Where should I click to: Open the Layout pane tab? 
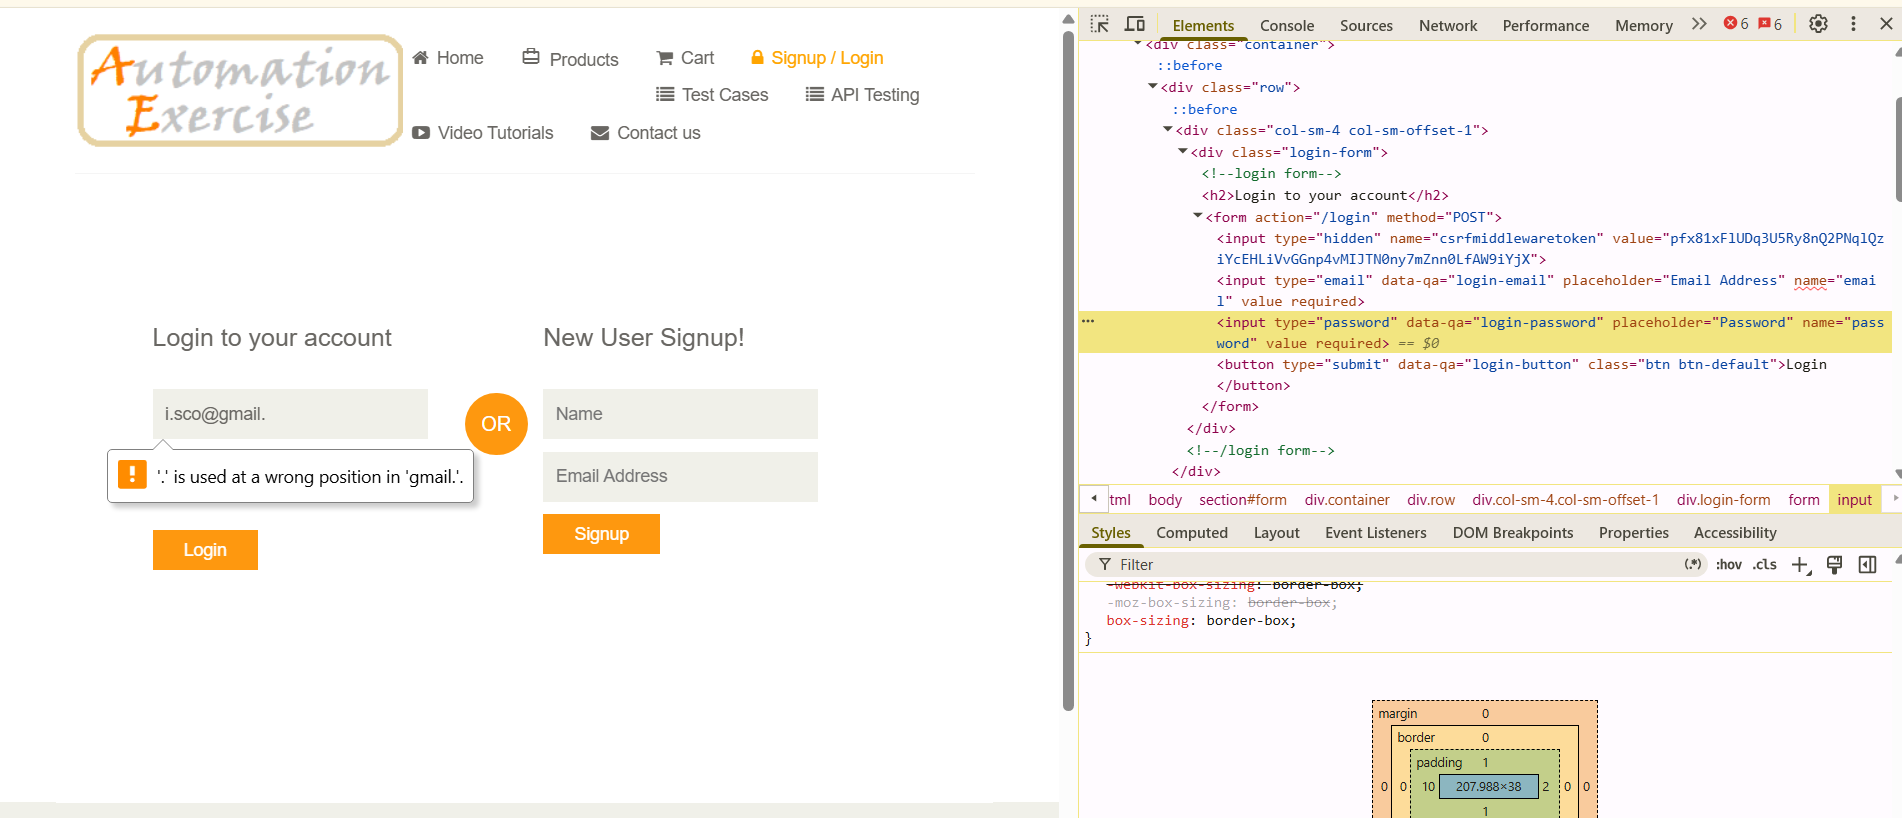point(1277,533)
